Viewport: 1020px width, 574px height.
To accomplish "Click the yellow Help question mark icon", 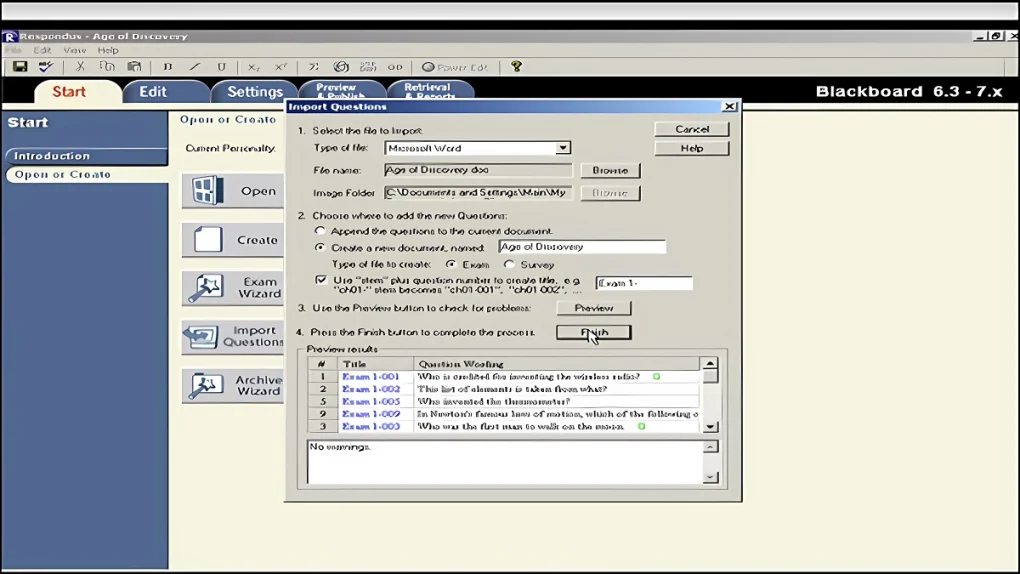I will coord(516,67).
